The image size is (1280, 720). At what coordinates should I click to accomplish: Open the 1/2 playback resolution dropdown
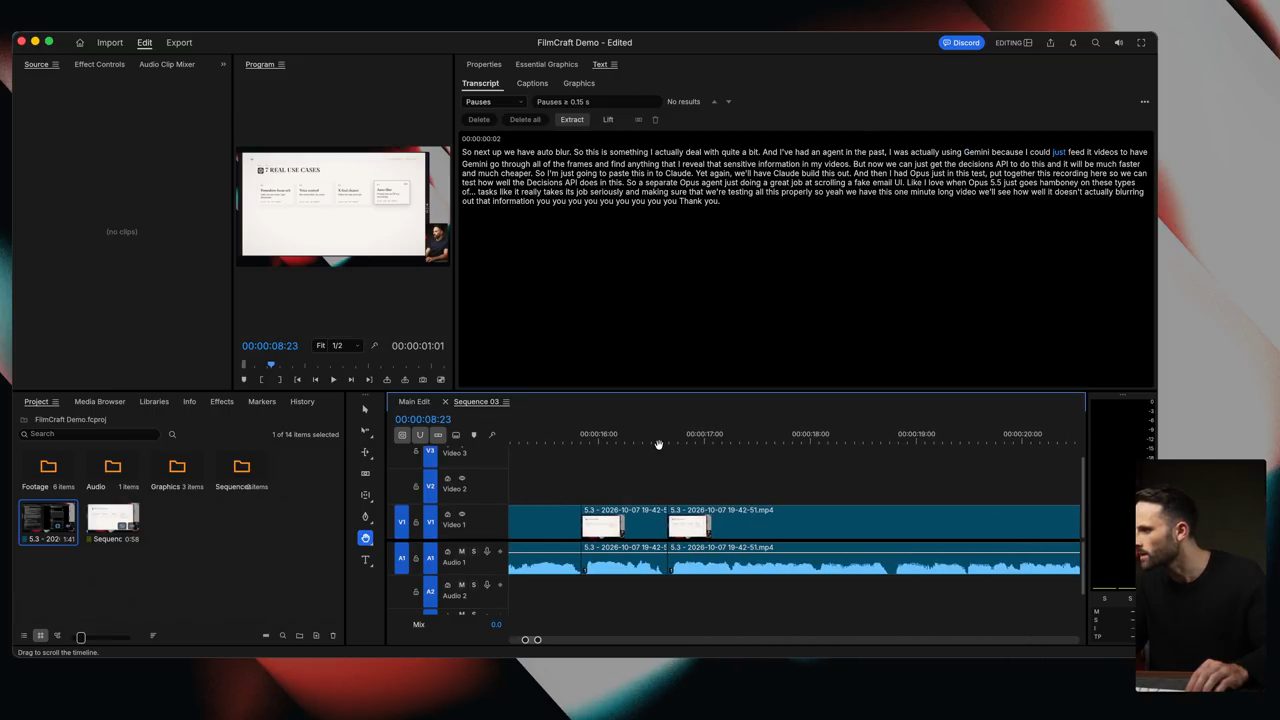tap(346, 346)
